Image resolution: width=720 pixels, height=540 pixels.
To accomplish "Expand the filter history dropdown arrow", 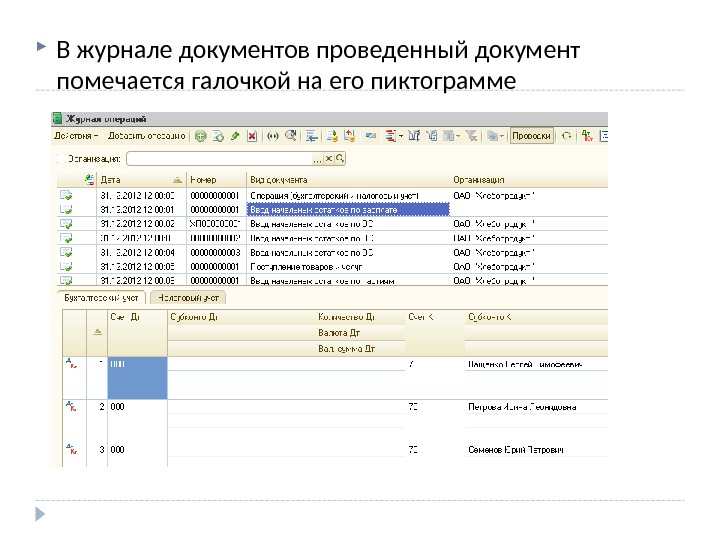I will coord(458,136).
